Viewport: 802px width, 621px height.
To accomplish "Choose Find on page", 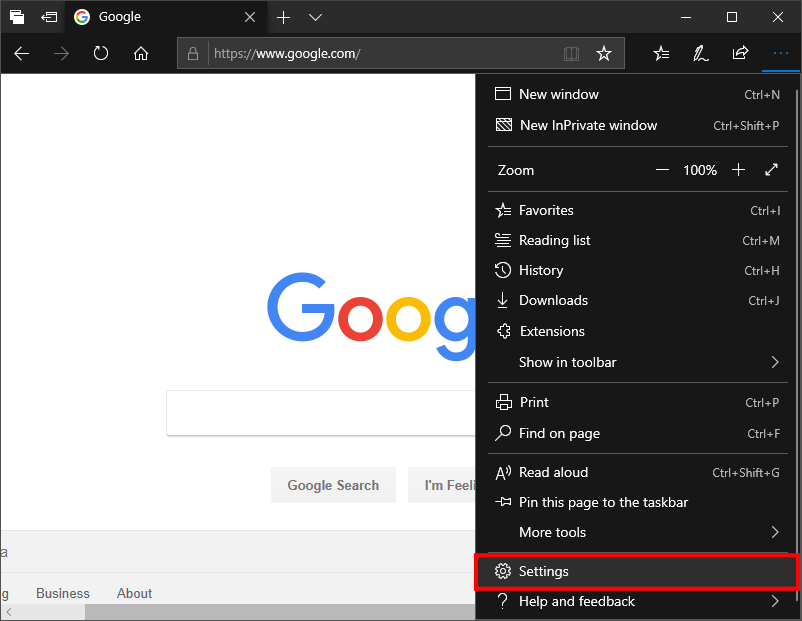I will tap(637, 433).
